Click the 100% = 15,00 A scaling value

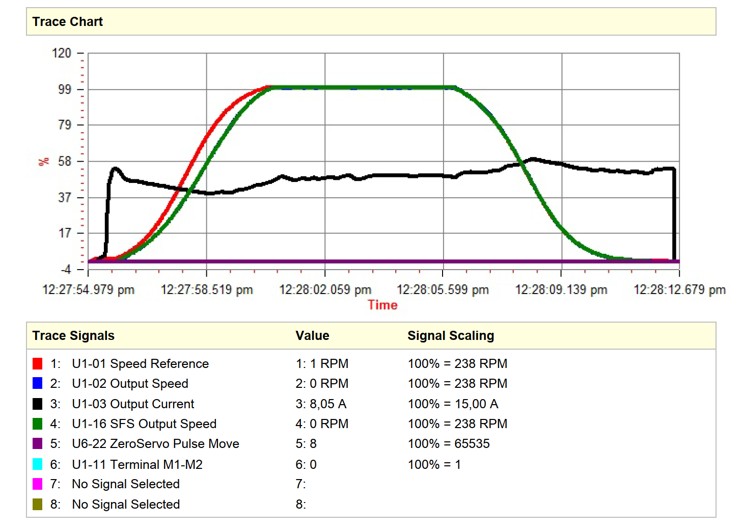(x=454, y=404)
